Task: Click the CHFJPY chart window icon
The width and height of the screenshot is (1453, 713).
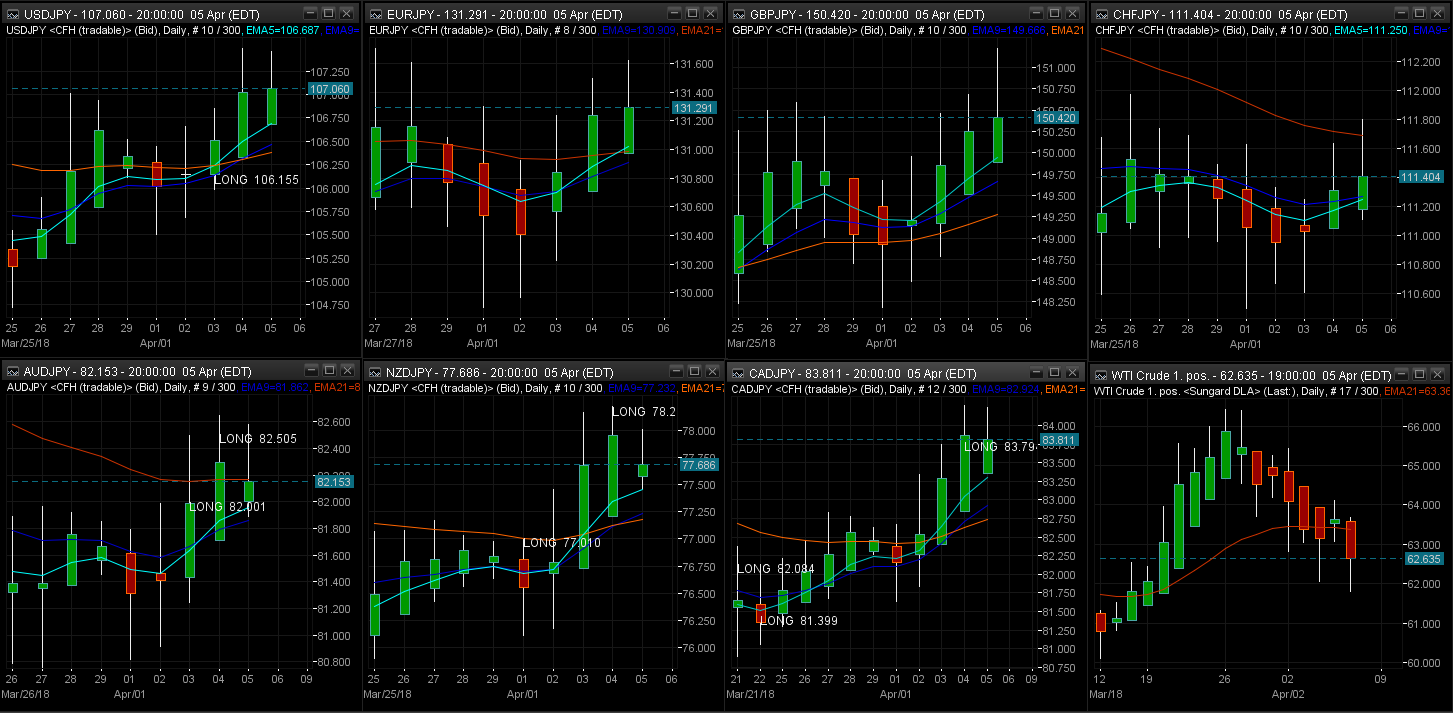Action: pos(1101,13)
